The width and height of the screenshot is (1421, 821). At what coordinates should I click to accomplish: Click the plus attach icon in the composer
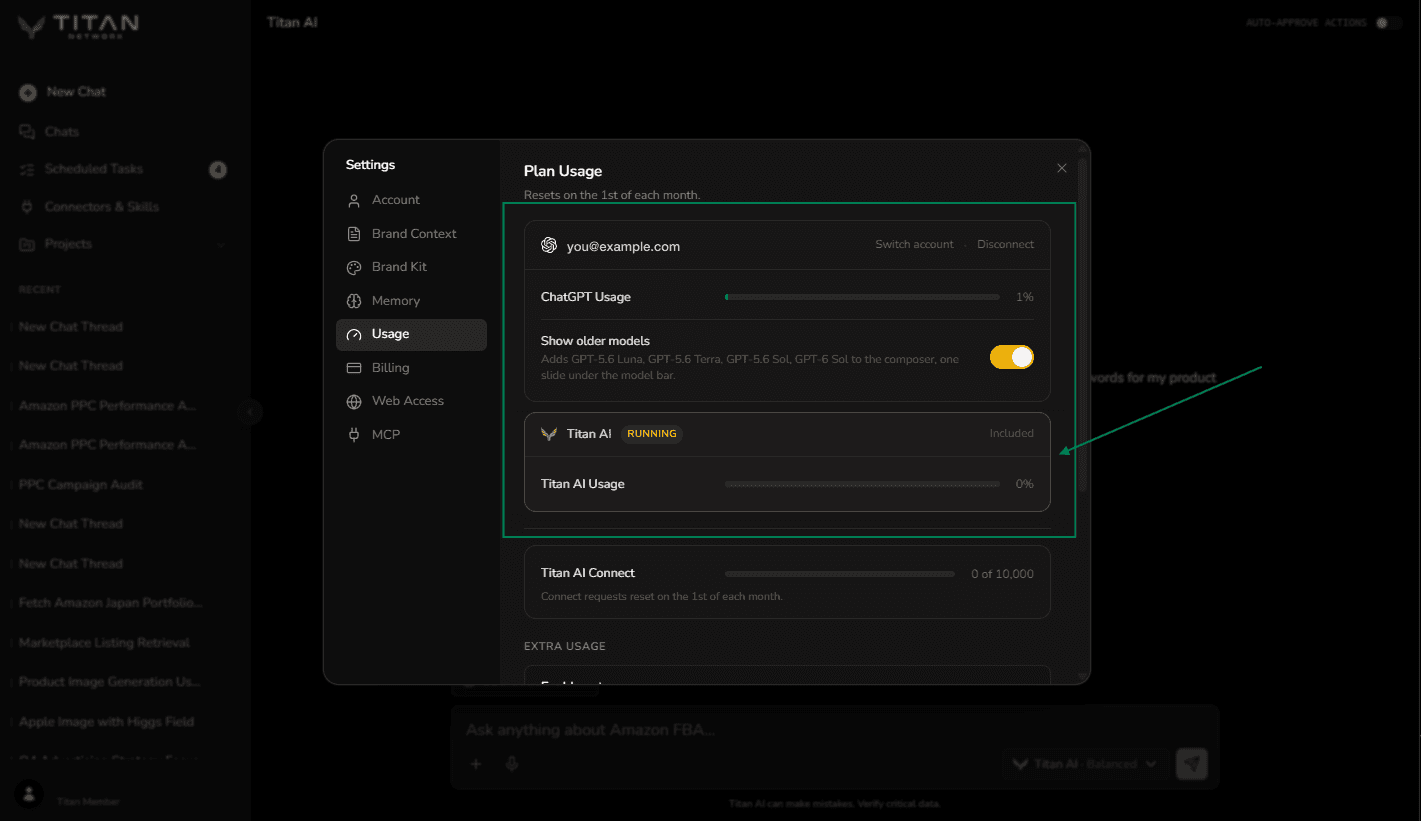point(476,764)
